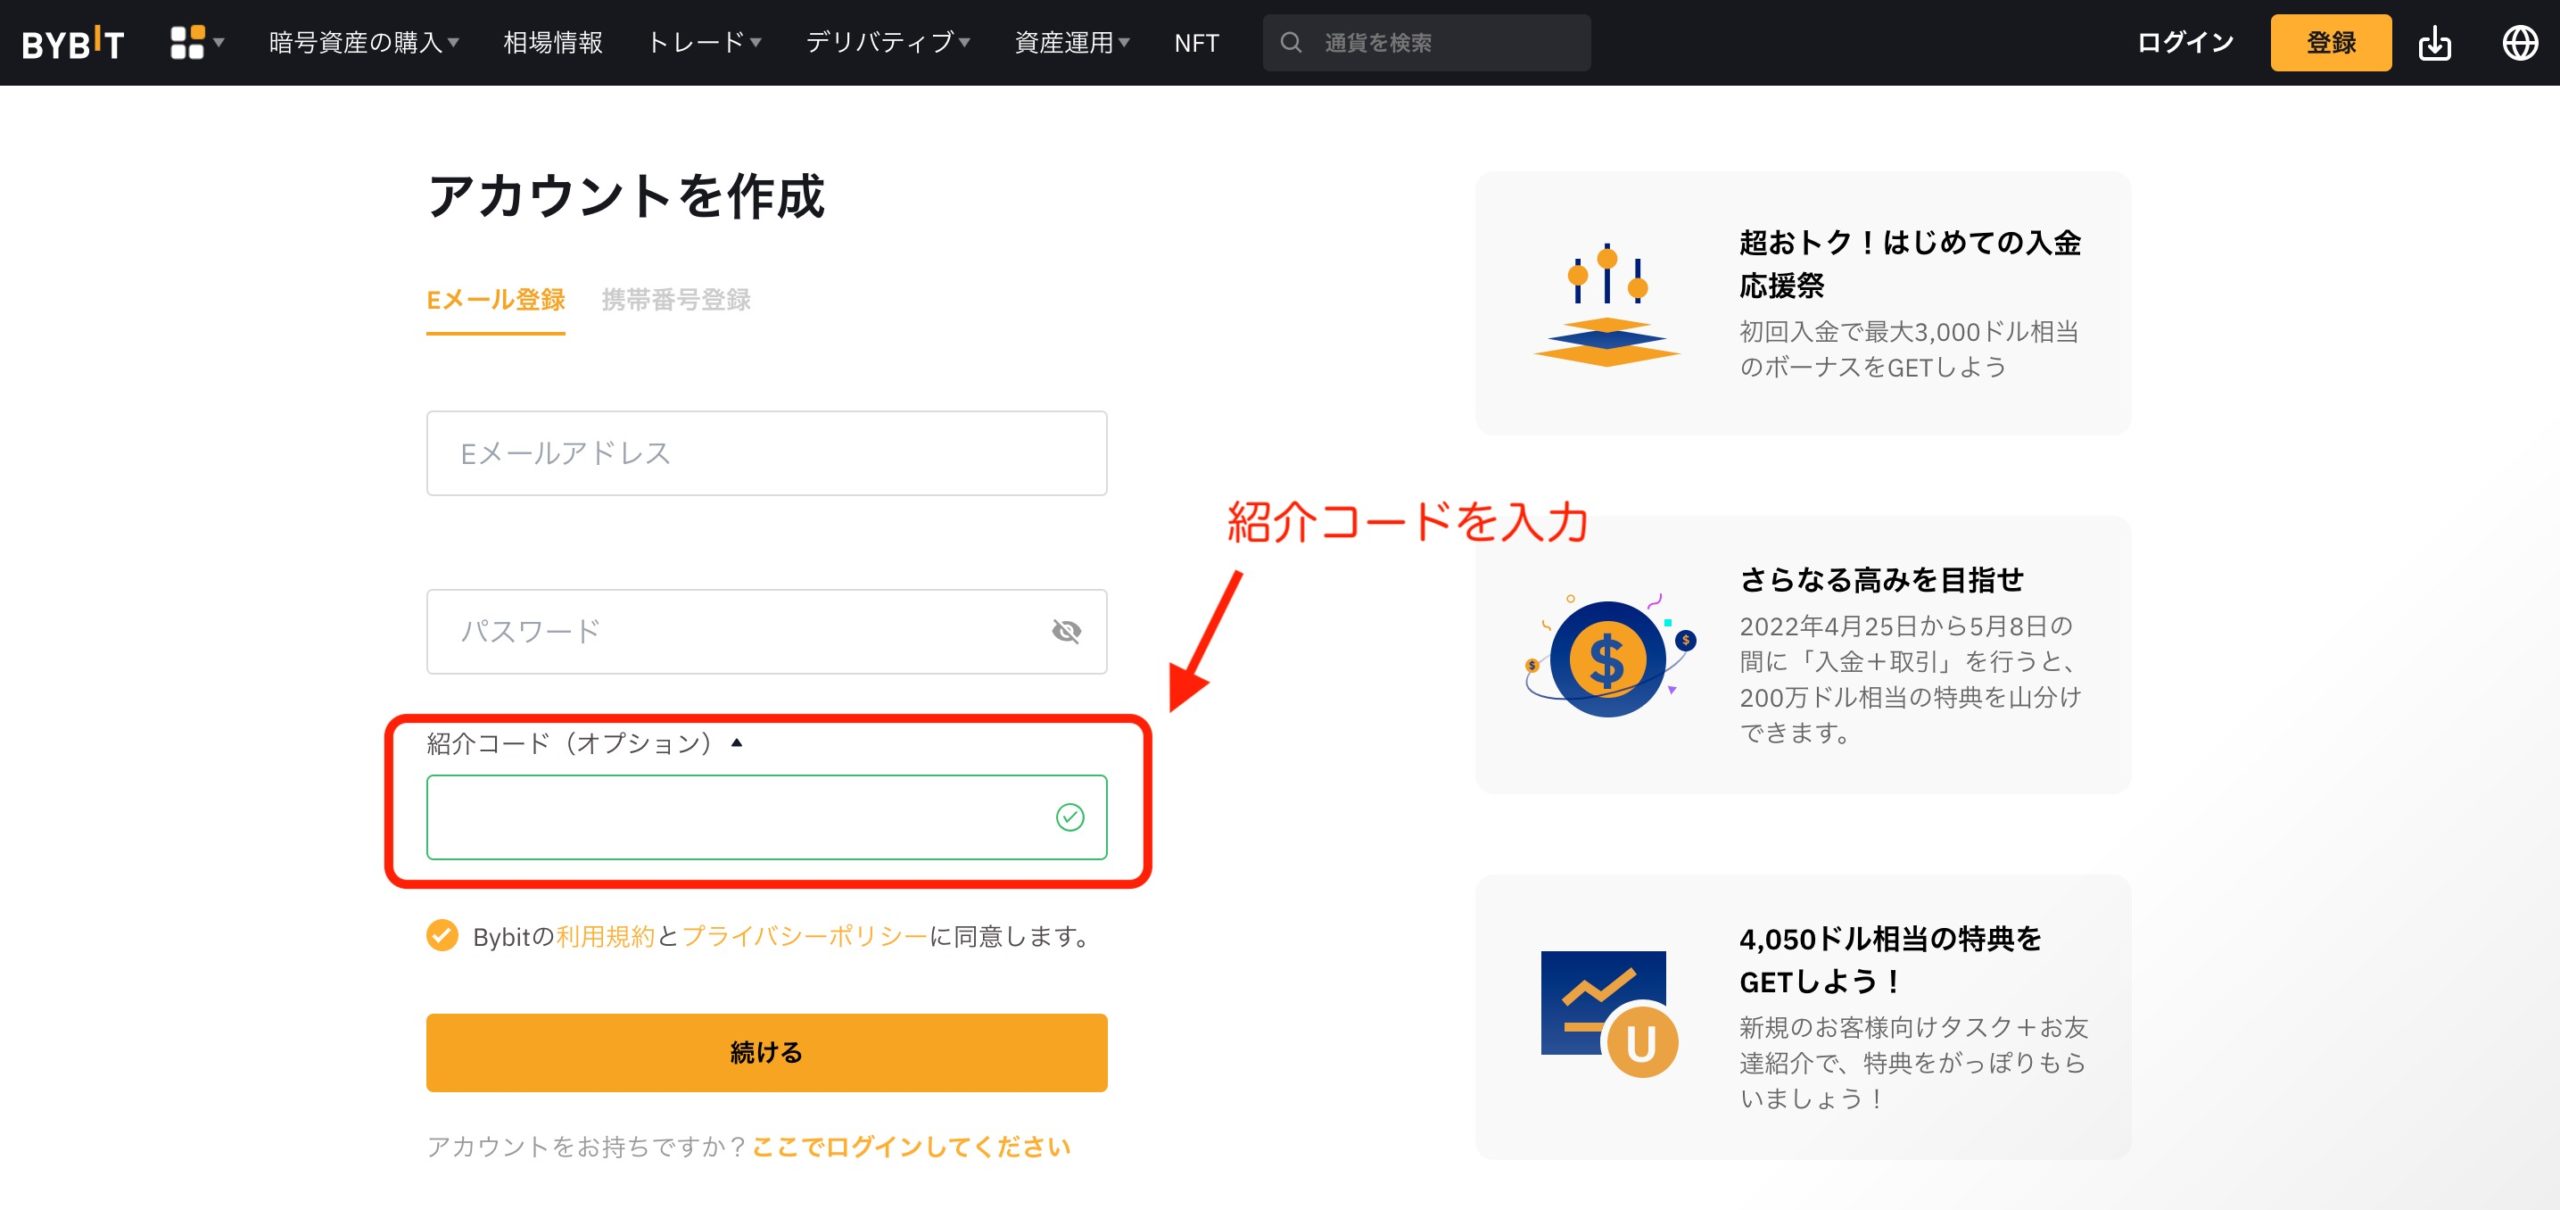Click アカウントを作成 heading
2560x1210 pixels.
click(x=626, y=195)
